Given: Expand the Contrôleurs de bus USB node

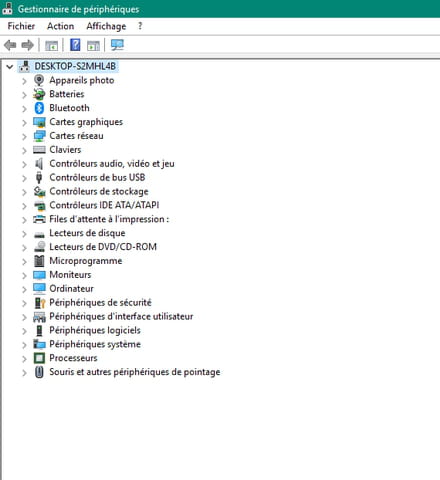Looking at the screenshot, I should pyautogui.click(x=24, y=178).
